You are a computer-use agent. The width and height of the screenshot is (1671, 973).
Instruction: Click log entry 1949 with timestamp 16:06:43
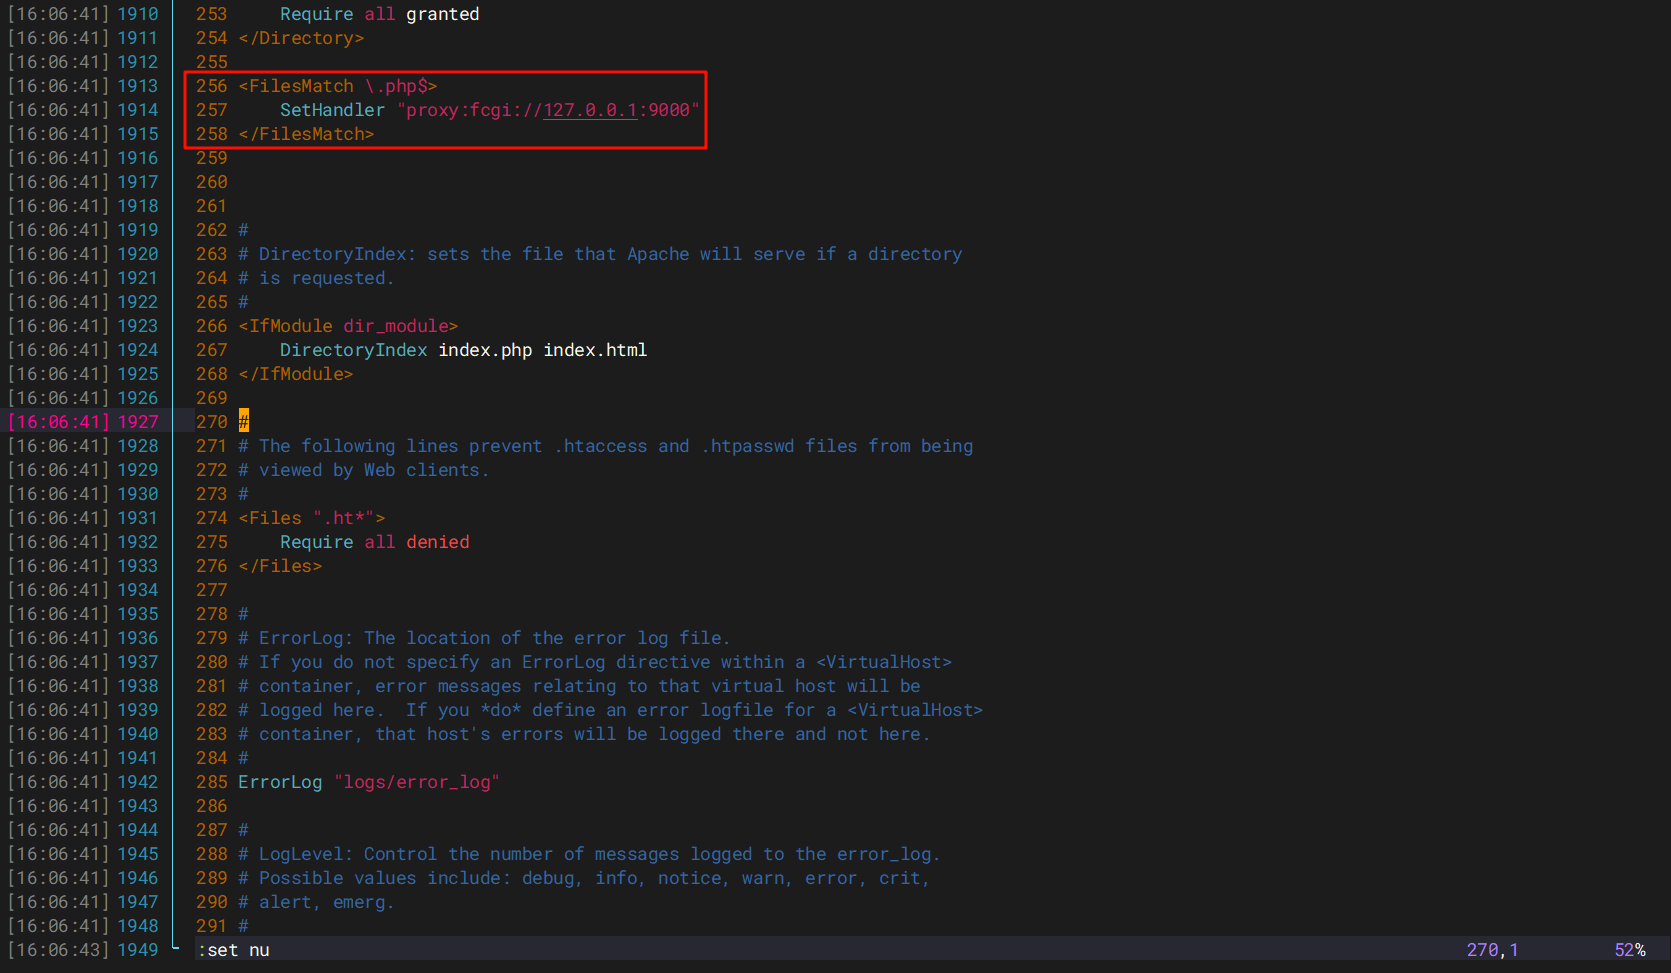83,950
